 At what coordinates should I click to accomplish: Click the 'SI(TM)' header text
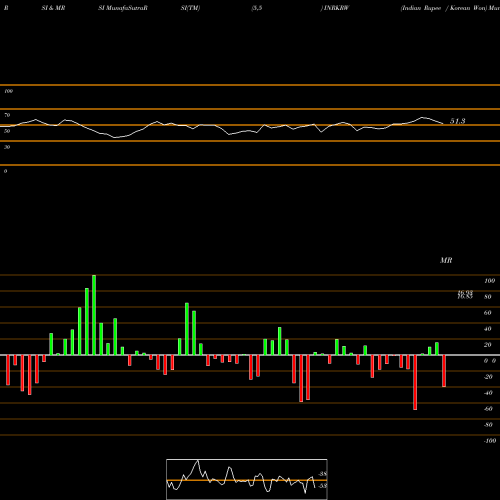(190, 8)
